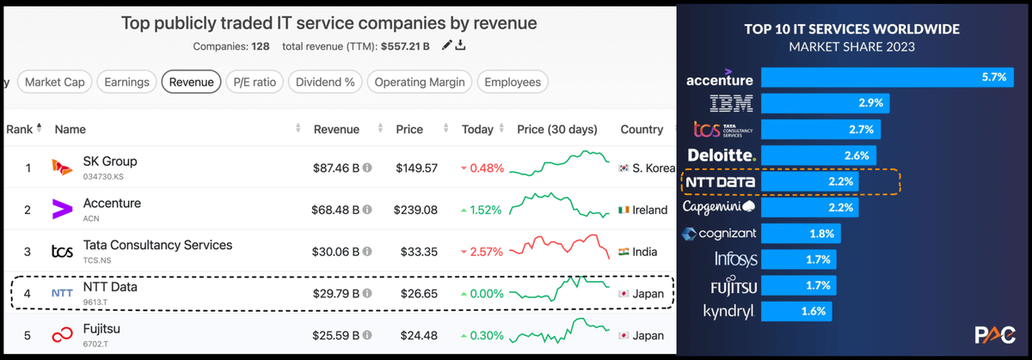The image size is (1032, 360).
Task: Click the Fujitsu 30-day price sparkline
Action: pyautogui.click(x=560, y=331)
